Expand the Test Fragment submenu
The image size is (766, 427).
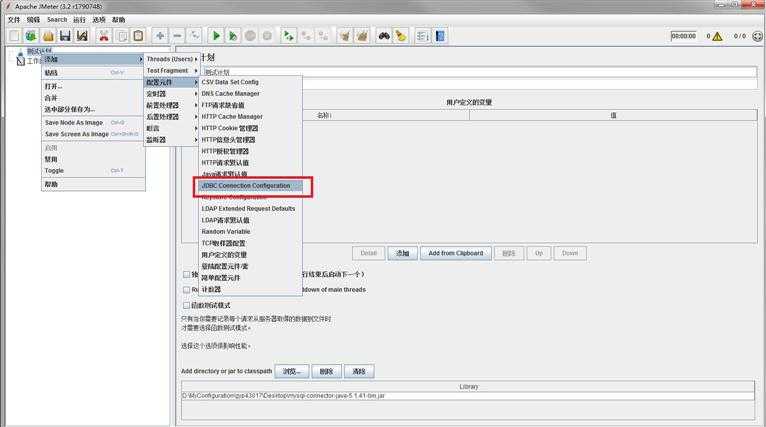pos(172,70)
